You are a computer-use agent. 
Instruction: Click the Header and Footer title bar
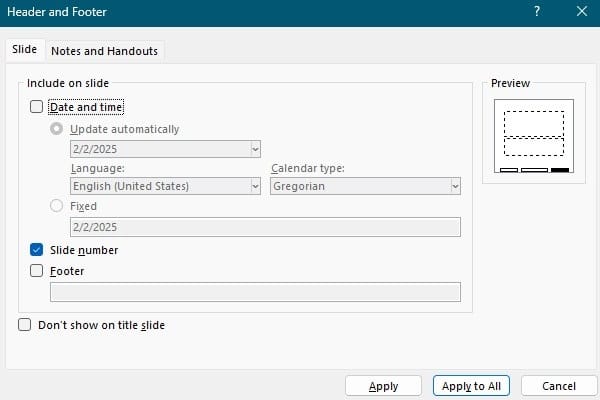[250, 13]
